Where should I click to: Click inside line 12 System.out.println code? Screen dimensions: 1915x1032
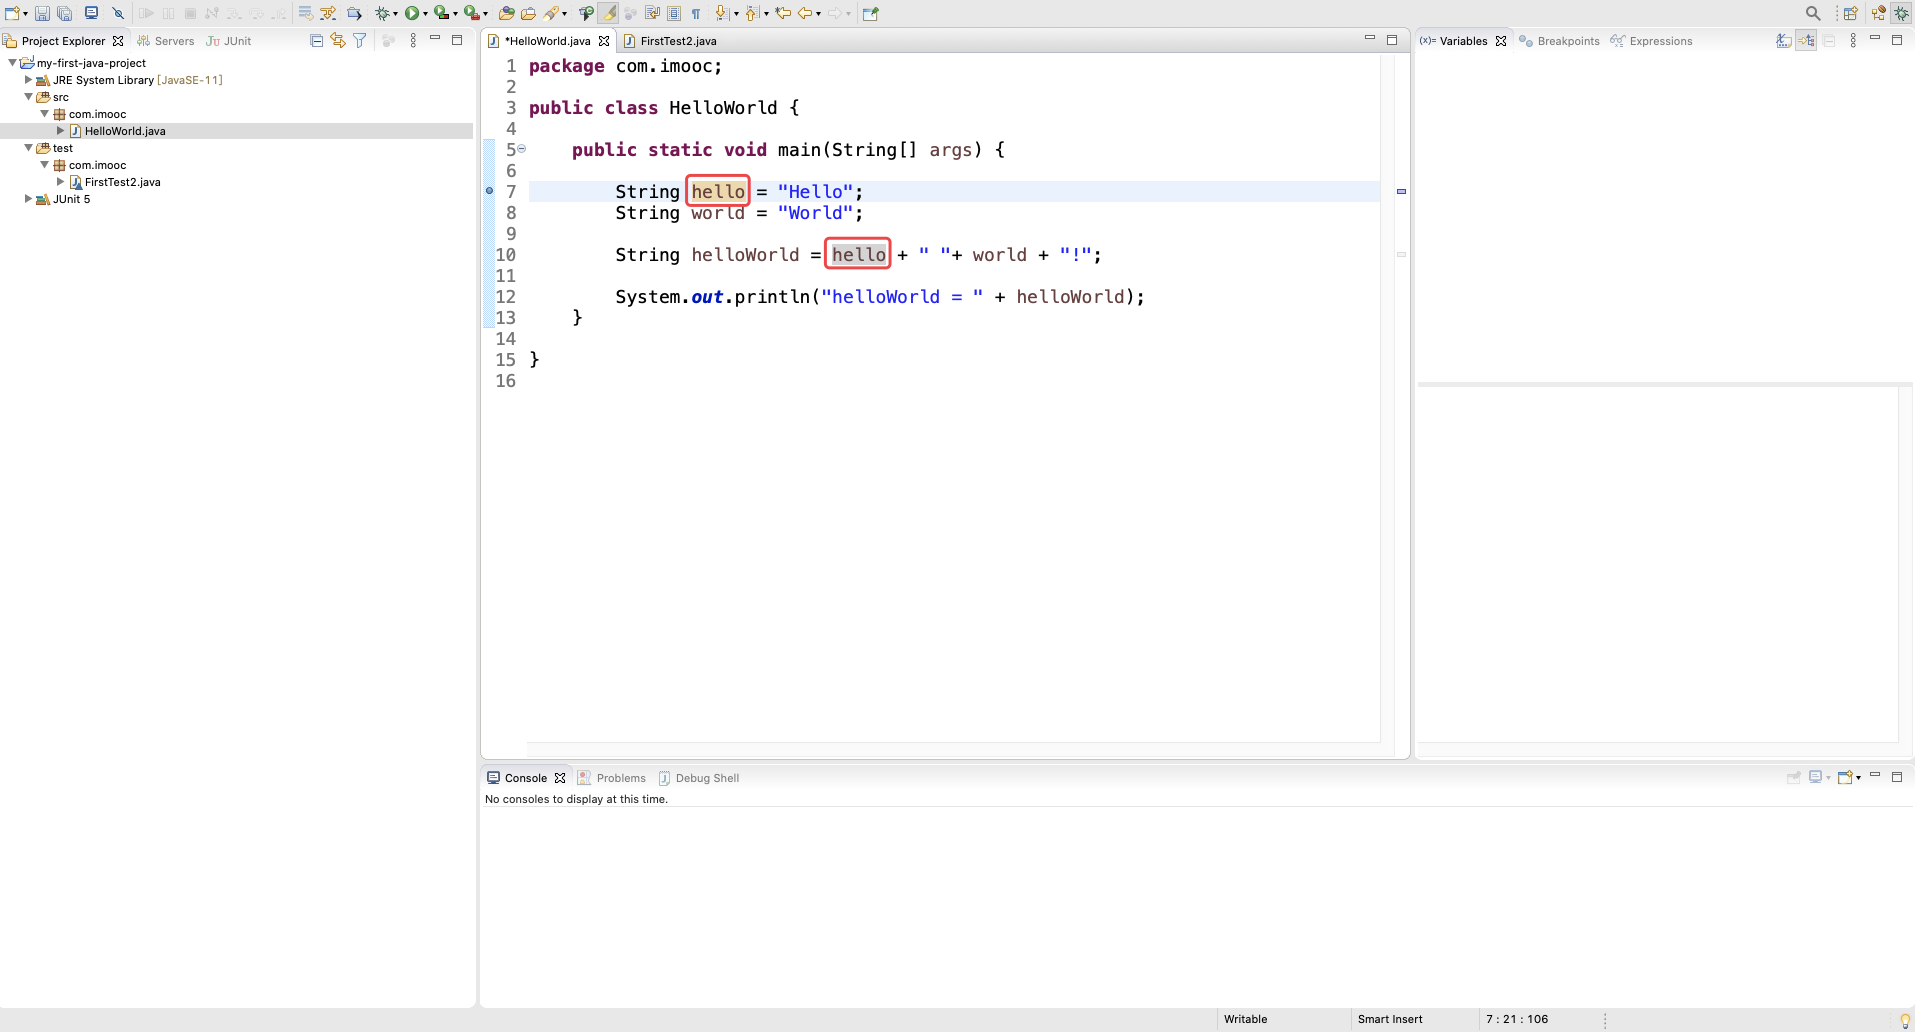pos(880,296)
